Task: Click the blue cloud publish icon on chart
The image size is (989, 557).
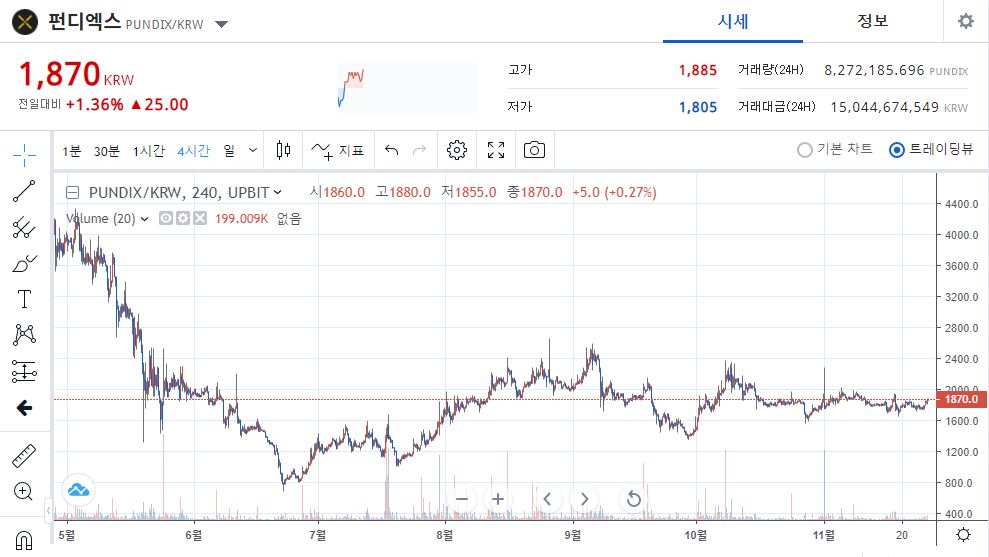Action: pyautogui.click(x=78, y=490)
